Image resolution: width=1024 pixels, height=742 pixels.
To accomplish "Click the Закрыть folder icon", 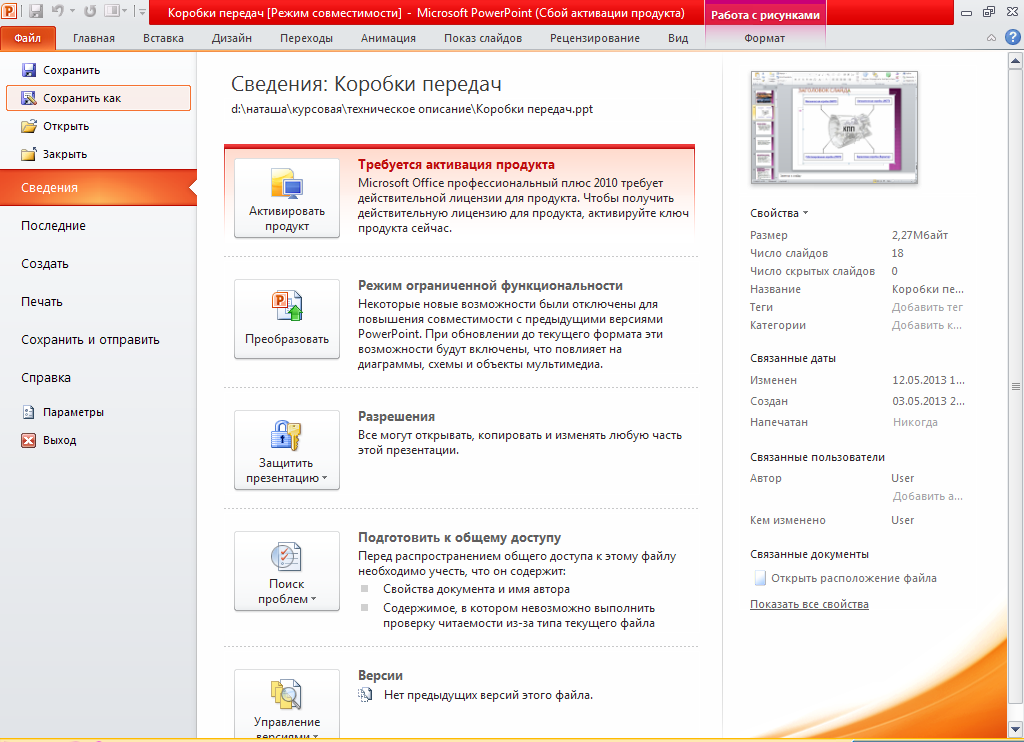I will point(29,154).
